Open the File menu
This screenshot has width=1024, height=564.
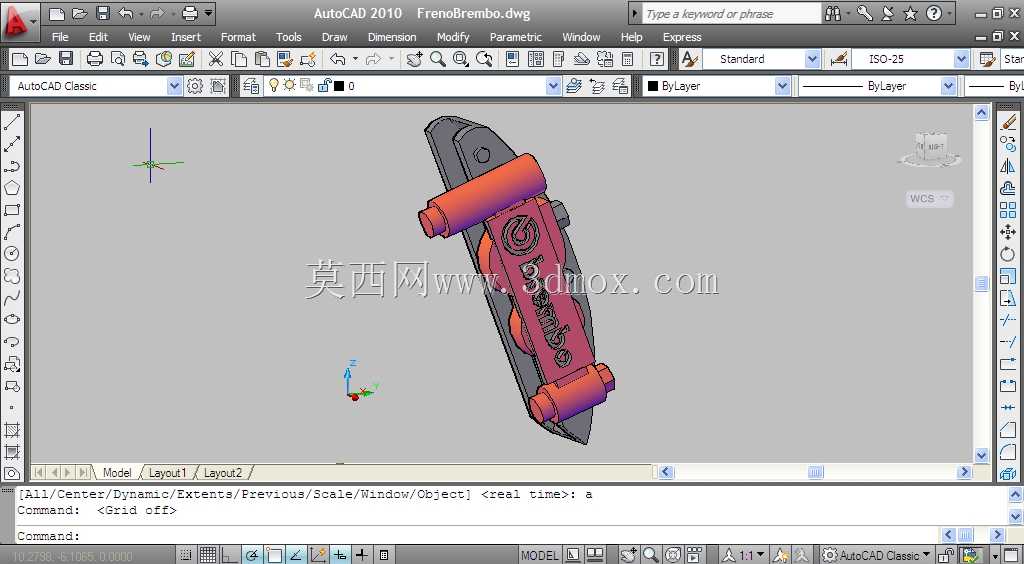point(60,37)
